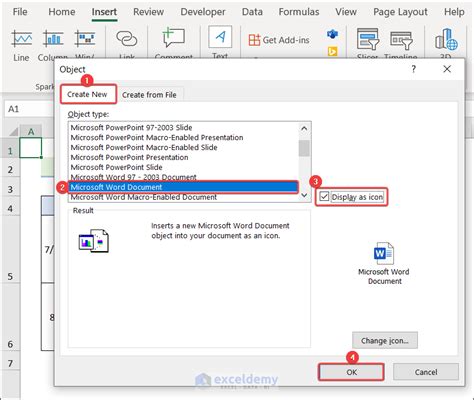
Task: Click the dialog help question mark
Action: coord(414,69)
